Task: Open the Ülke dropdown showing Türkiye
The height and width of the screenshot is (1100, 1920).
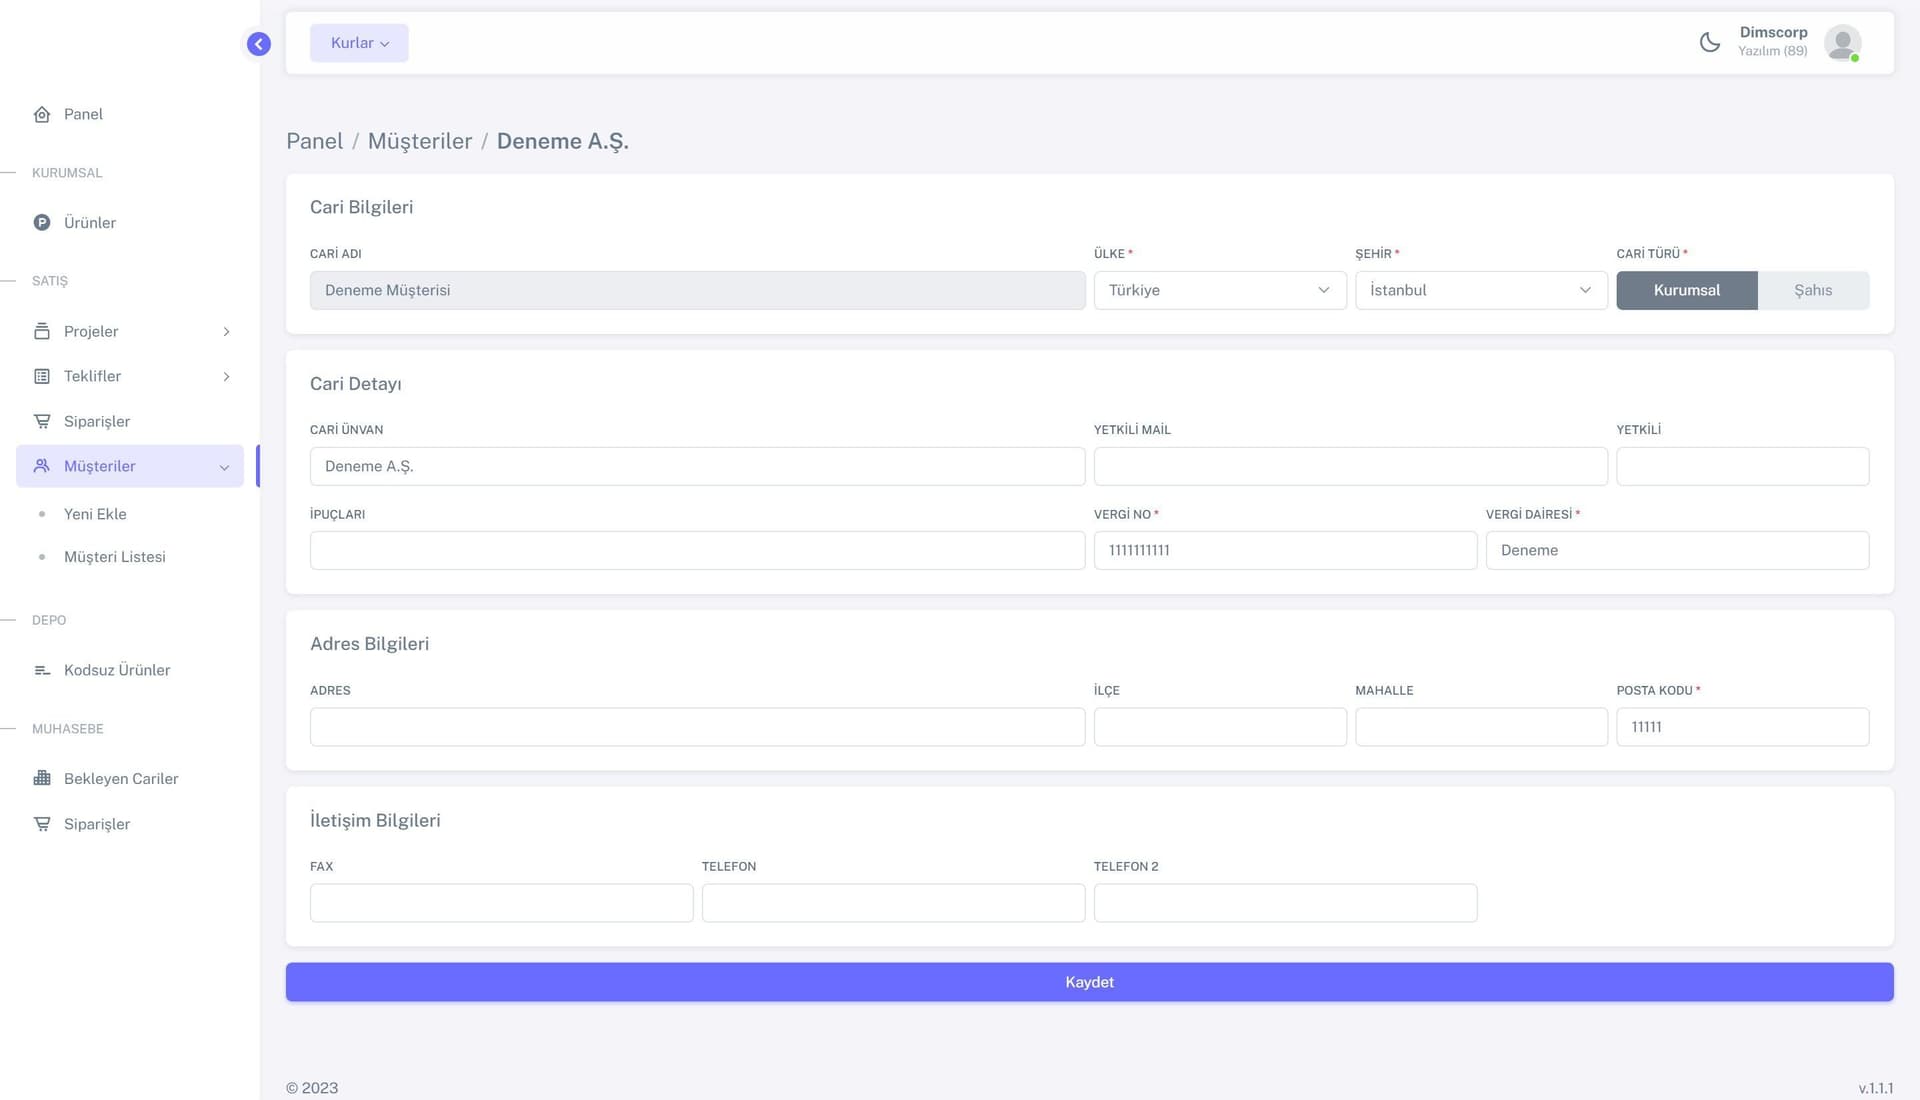Action: (x=1219, y=290)
